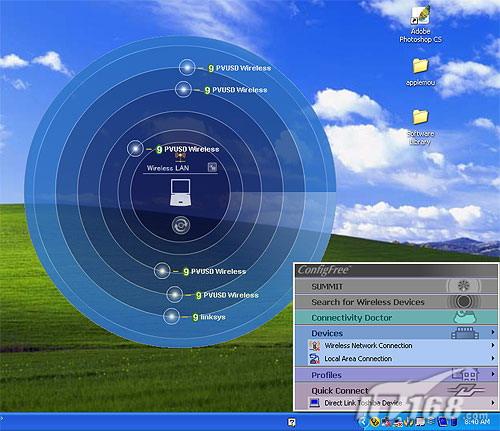
Task: Open the Profiles menu section
Action: click(396, 375)
